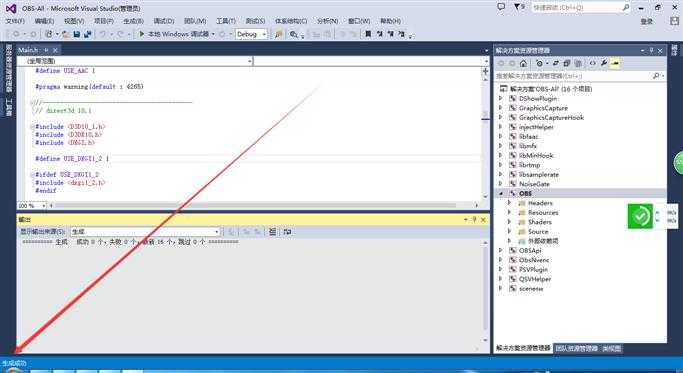Toggle the highlighted preview selected items button
The image size is (683, 373).
[615, 63]
